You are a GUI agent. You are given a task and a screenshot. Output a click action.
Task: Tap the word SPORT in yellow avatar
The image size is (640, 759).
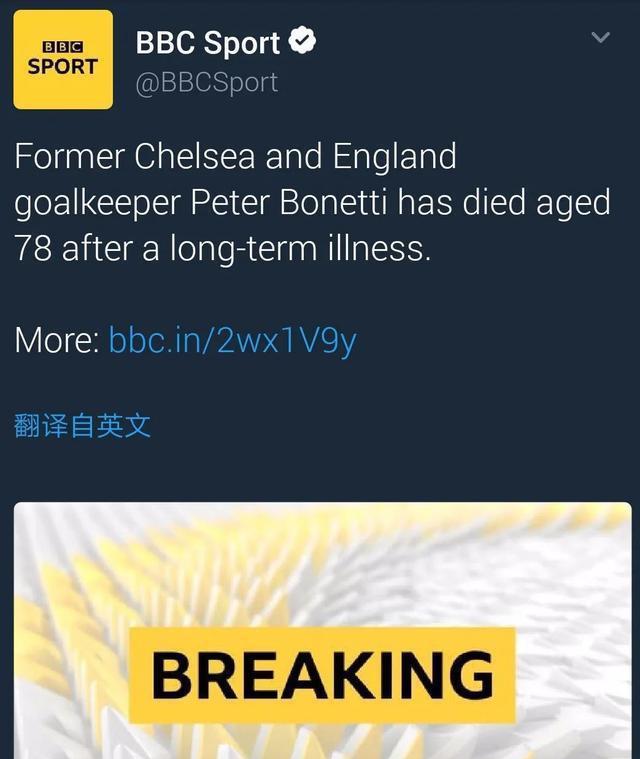tap(63, 67)
